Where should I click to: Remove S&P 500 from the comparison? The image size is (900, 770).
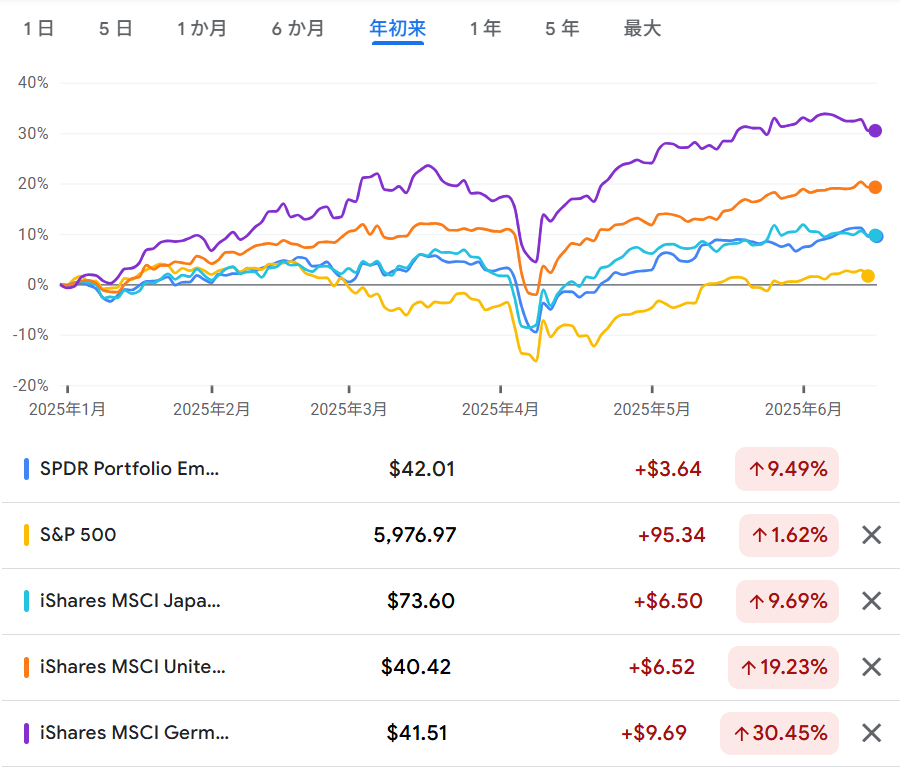[871, 535]
